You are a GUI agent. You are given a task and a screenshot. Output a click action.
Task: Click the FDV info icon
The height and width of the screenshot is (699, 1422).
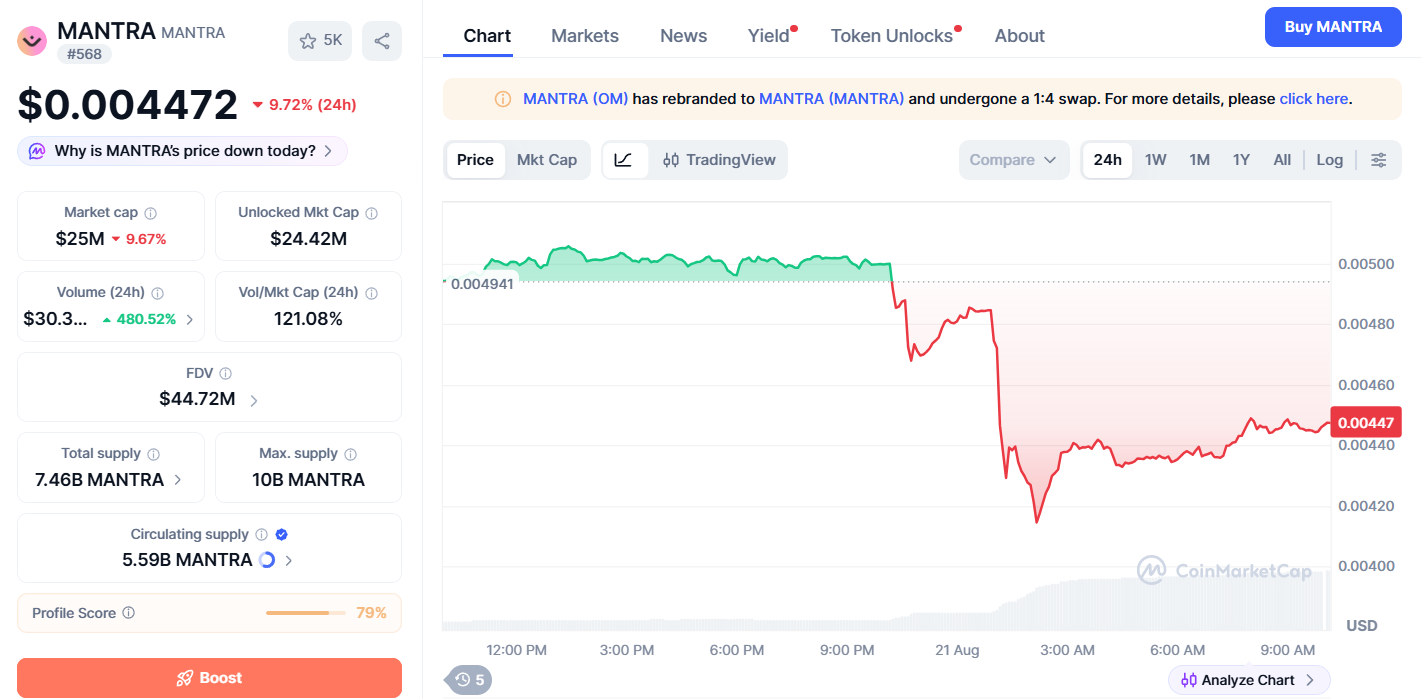point(226,373)
